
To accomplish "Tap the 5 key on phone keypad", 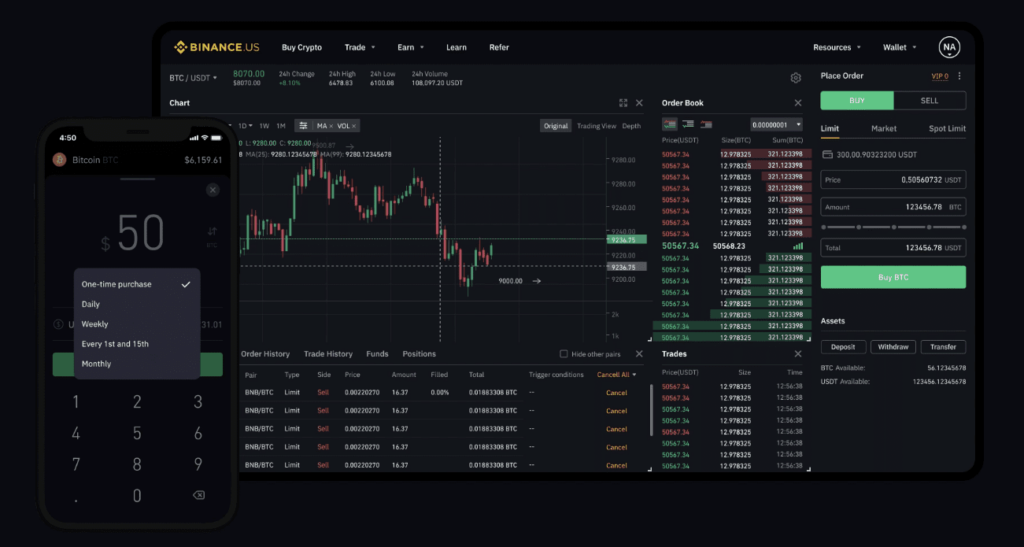I will pos(136,433).
